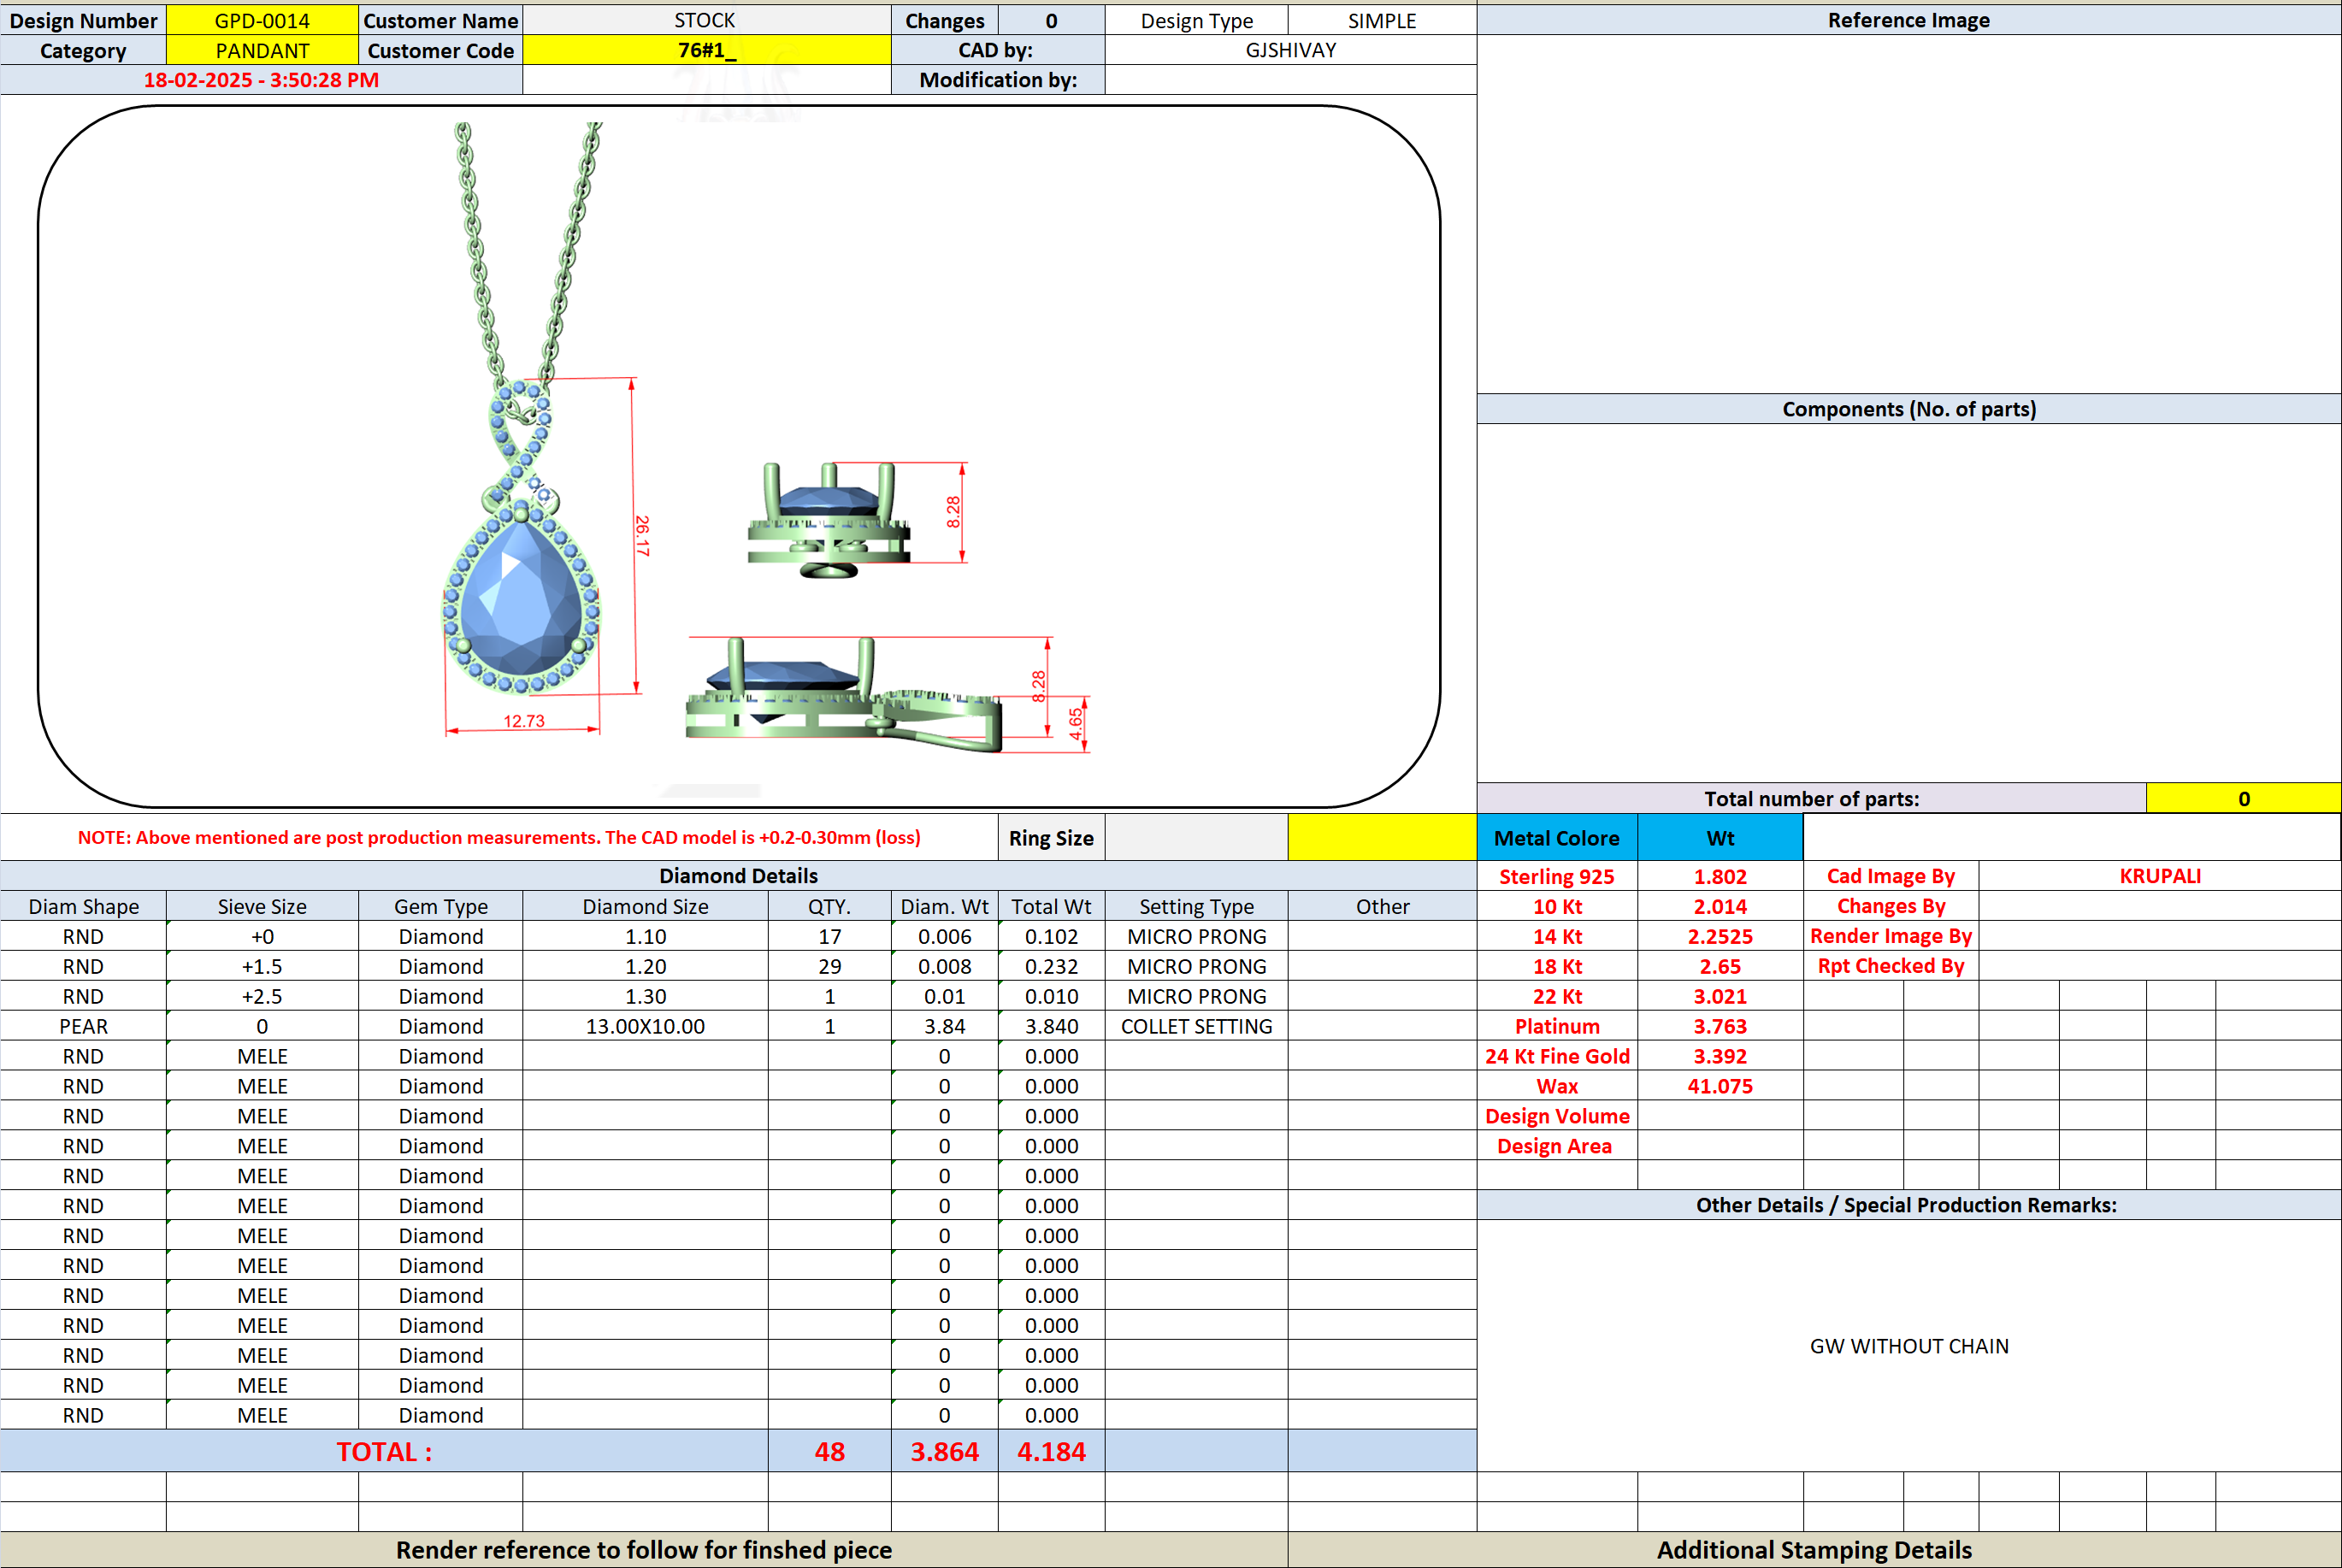Select the Changes By label cell
Viewport: 2342px width, 1568px height.
1891,906
